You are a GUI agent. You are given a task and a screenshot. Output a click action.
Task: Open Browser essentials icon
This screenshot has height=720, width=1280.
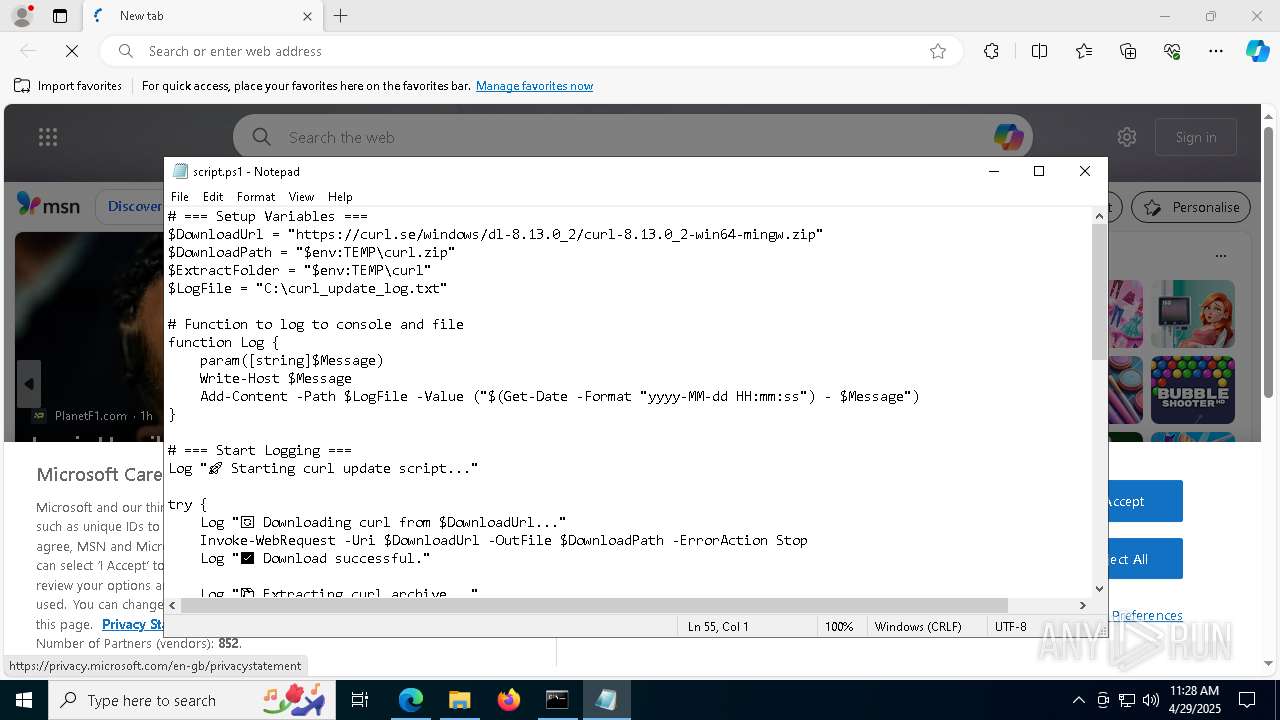(x=1172, y=51)
